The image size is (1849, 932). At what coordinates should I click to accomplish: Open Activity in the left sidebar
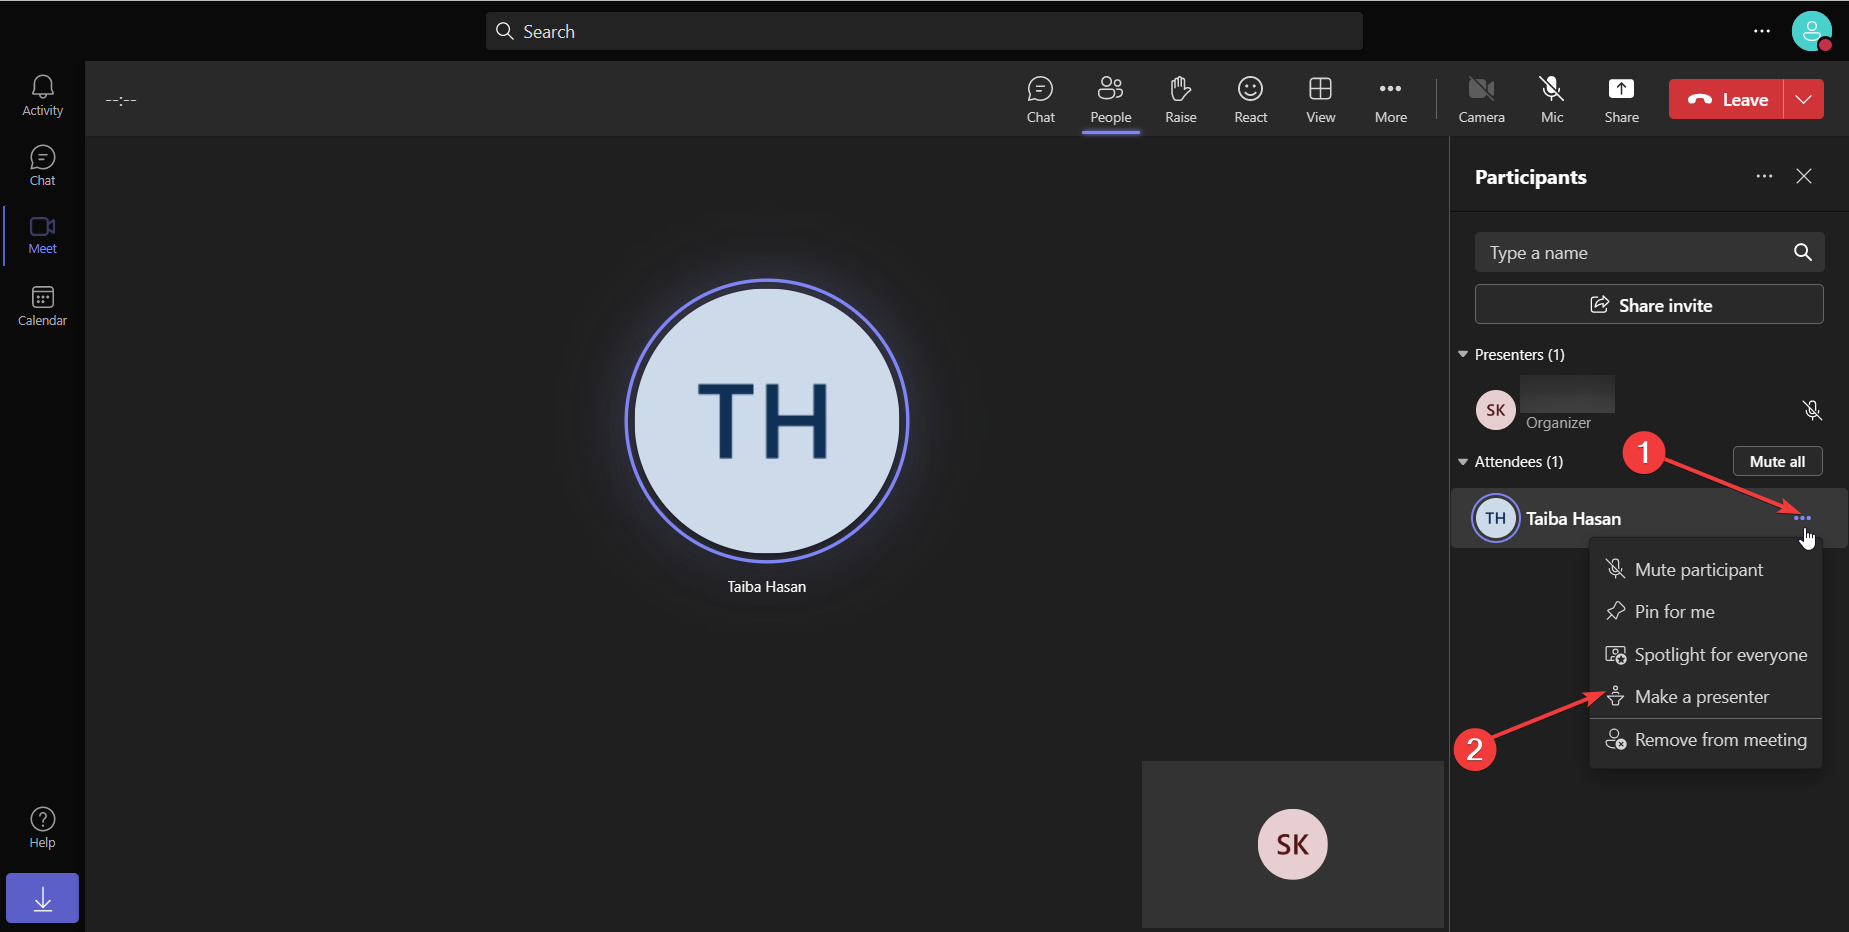(x=42, y=96)
